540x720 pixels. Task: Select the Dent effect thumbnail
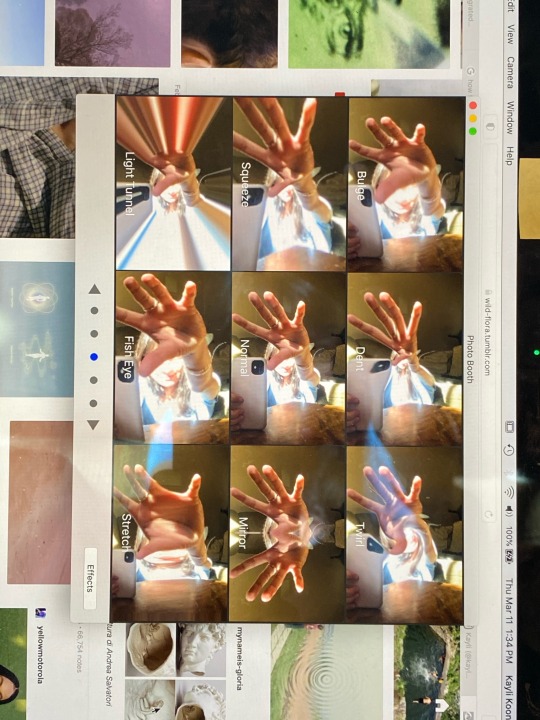click(405, 358)
